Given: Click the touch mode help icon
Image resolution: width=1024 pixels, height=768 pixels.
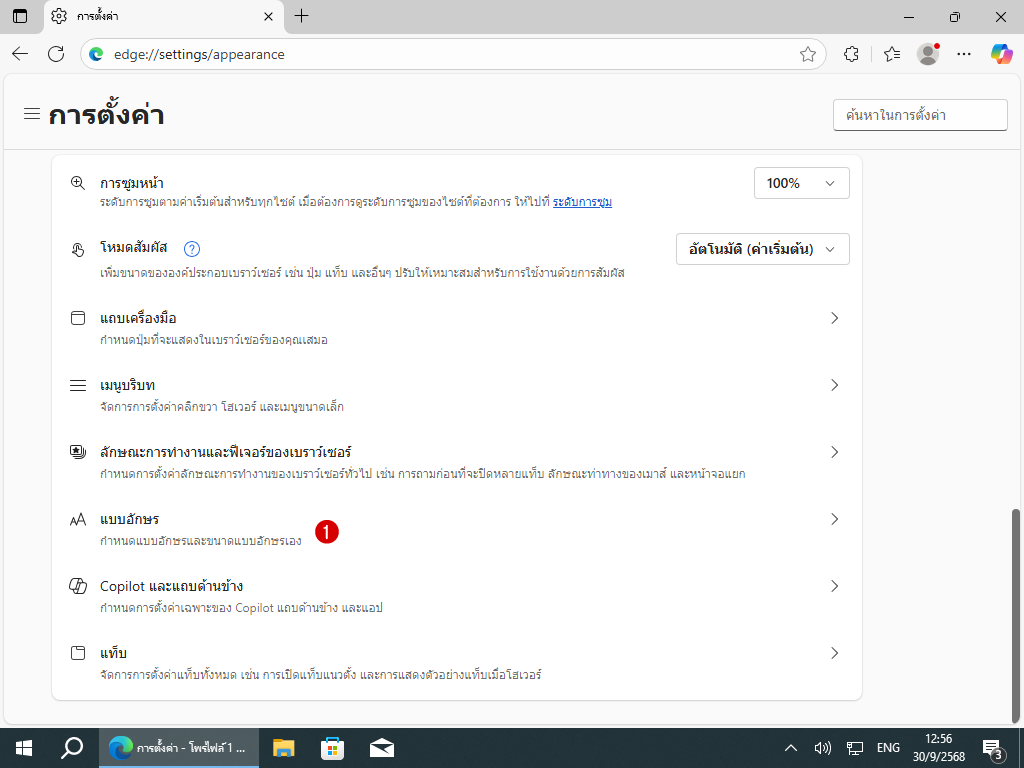Looking at the screenshot, I should coord(193,249).
